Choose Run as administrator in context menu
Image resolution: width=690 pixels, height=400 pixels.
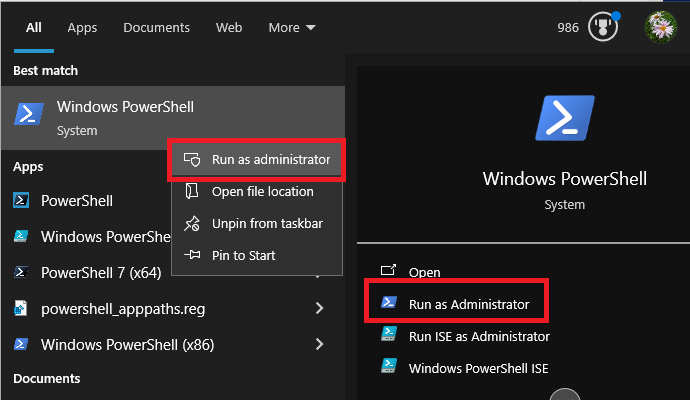[257, 159]
